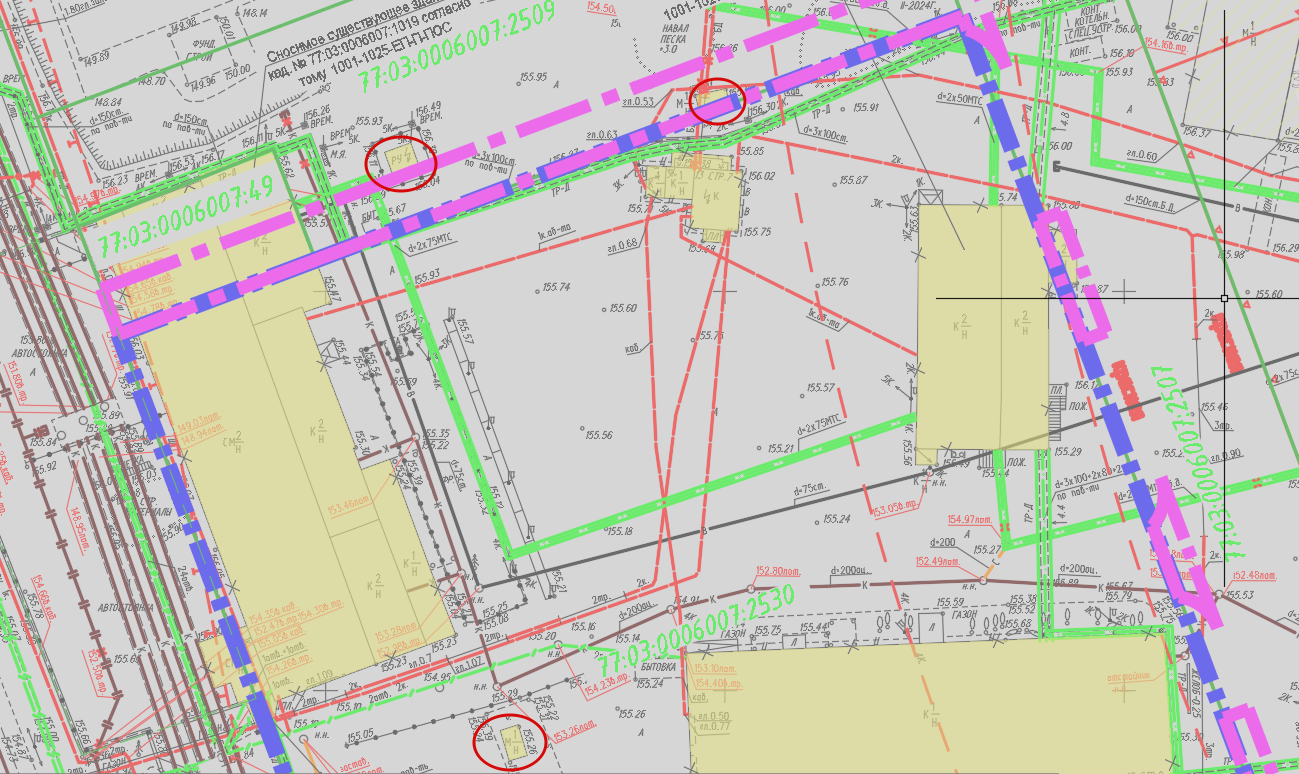Screen dimensions: 1299x774
Task: Click pipe diameter label d=75ст.
Action: click(811, 491)
